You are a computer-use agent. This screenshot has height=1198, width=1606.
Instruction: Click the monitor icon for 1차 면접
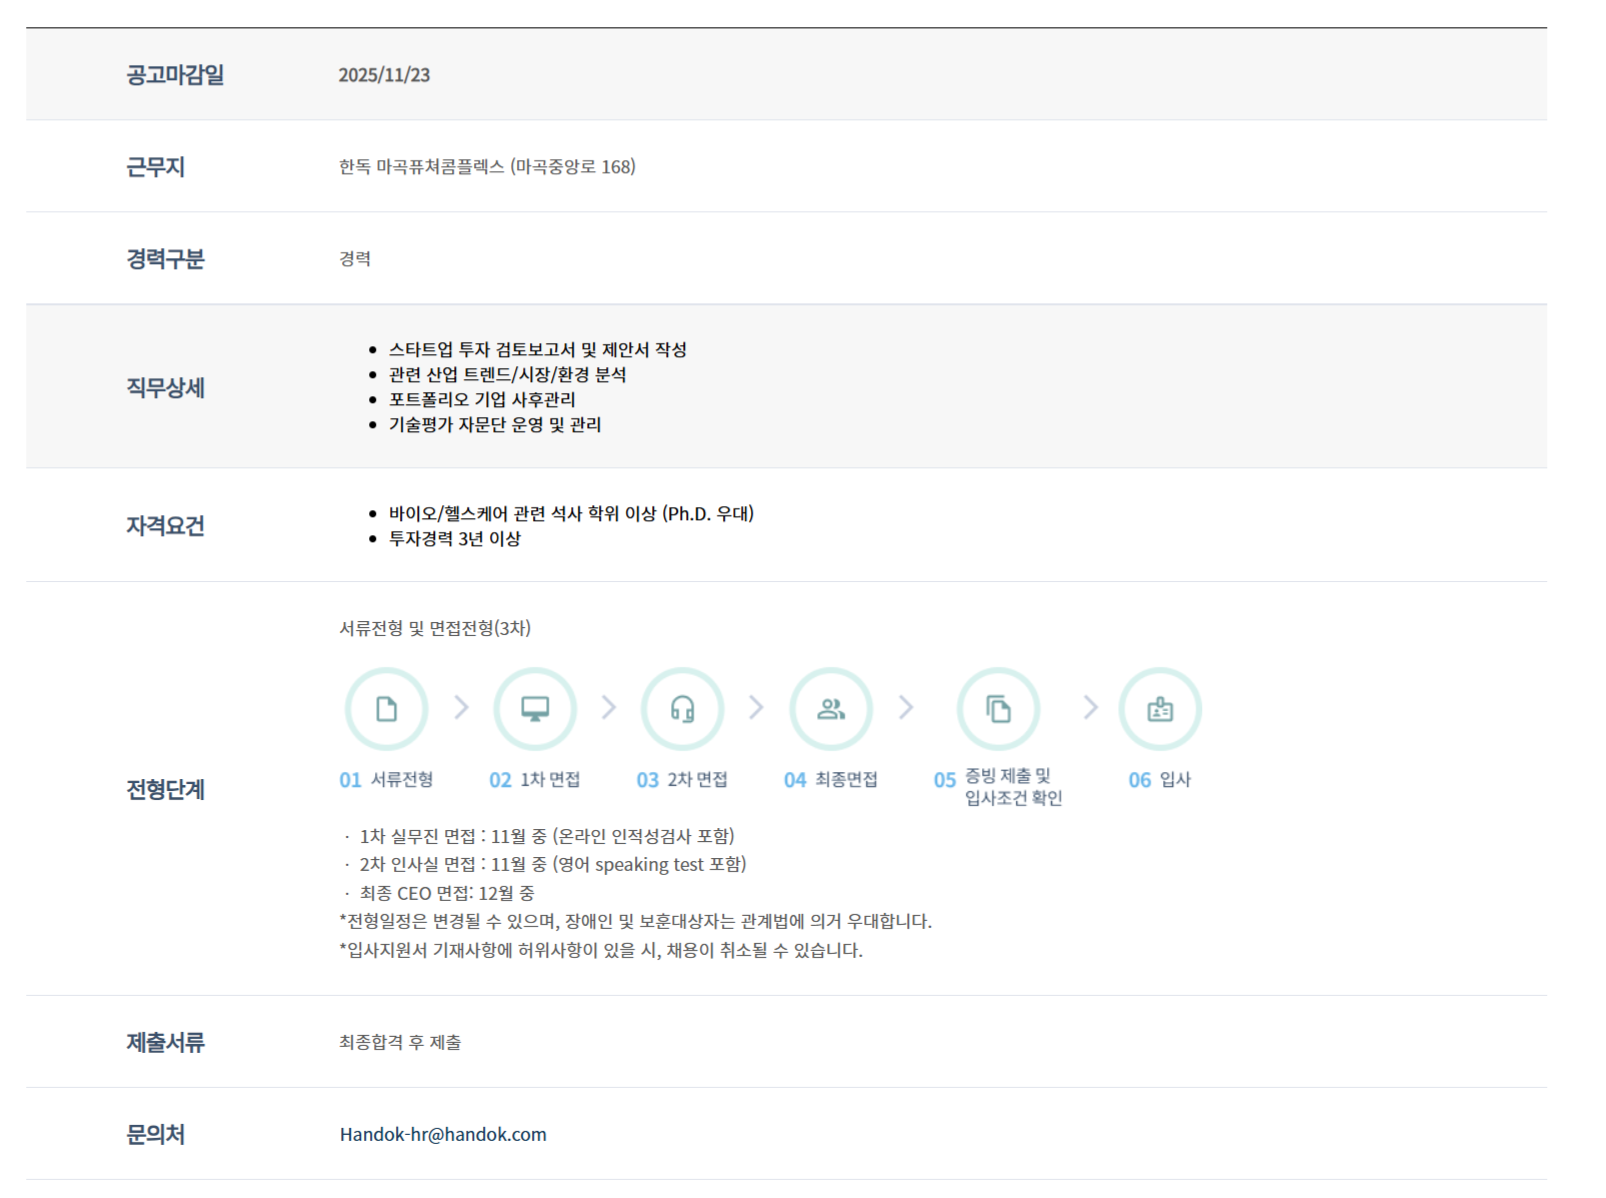tap(535, 709)
